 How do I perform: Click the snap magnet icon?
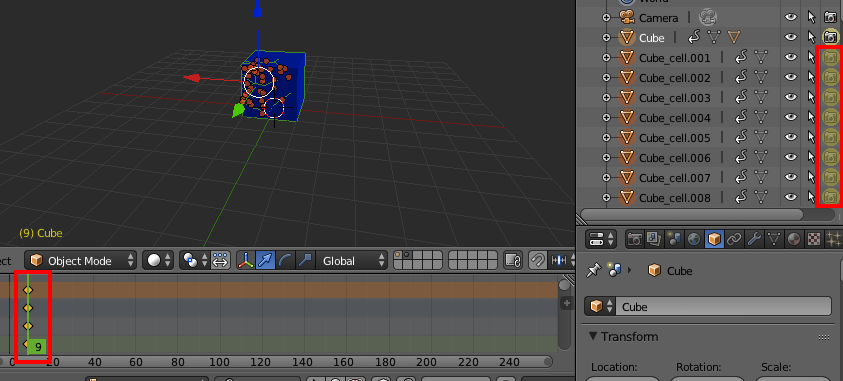(x=537, y=261)
